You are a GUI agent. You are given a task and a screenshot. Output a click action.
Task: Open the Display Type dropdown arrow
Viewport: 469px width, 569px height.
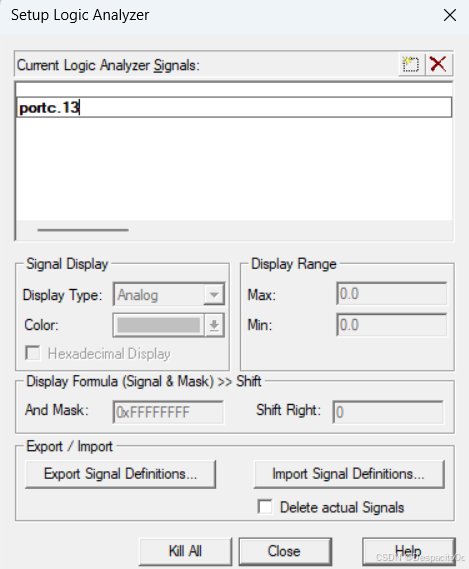click(x=214, y=295)
